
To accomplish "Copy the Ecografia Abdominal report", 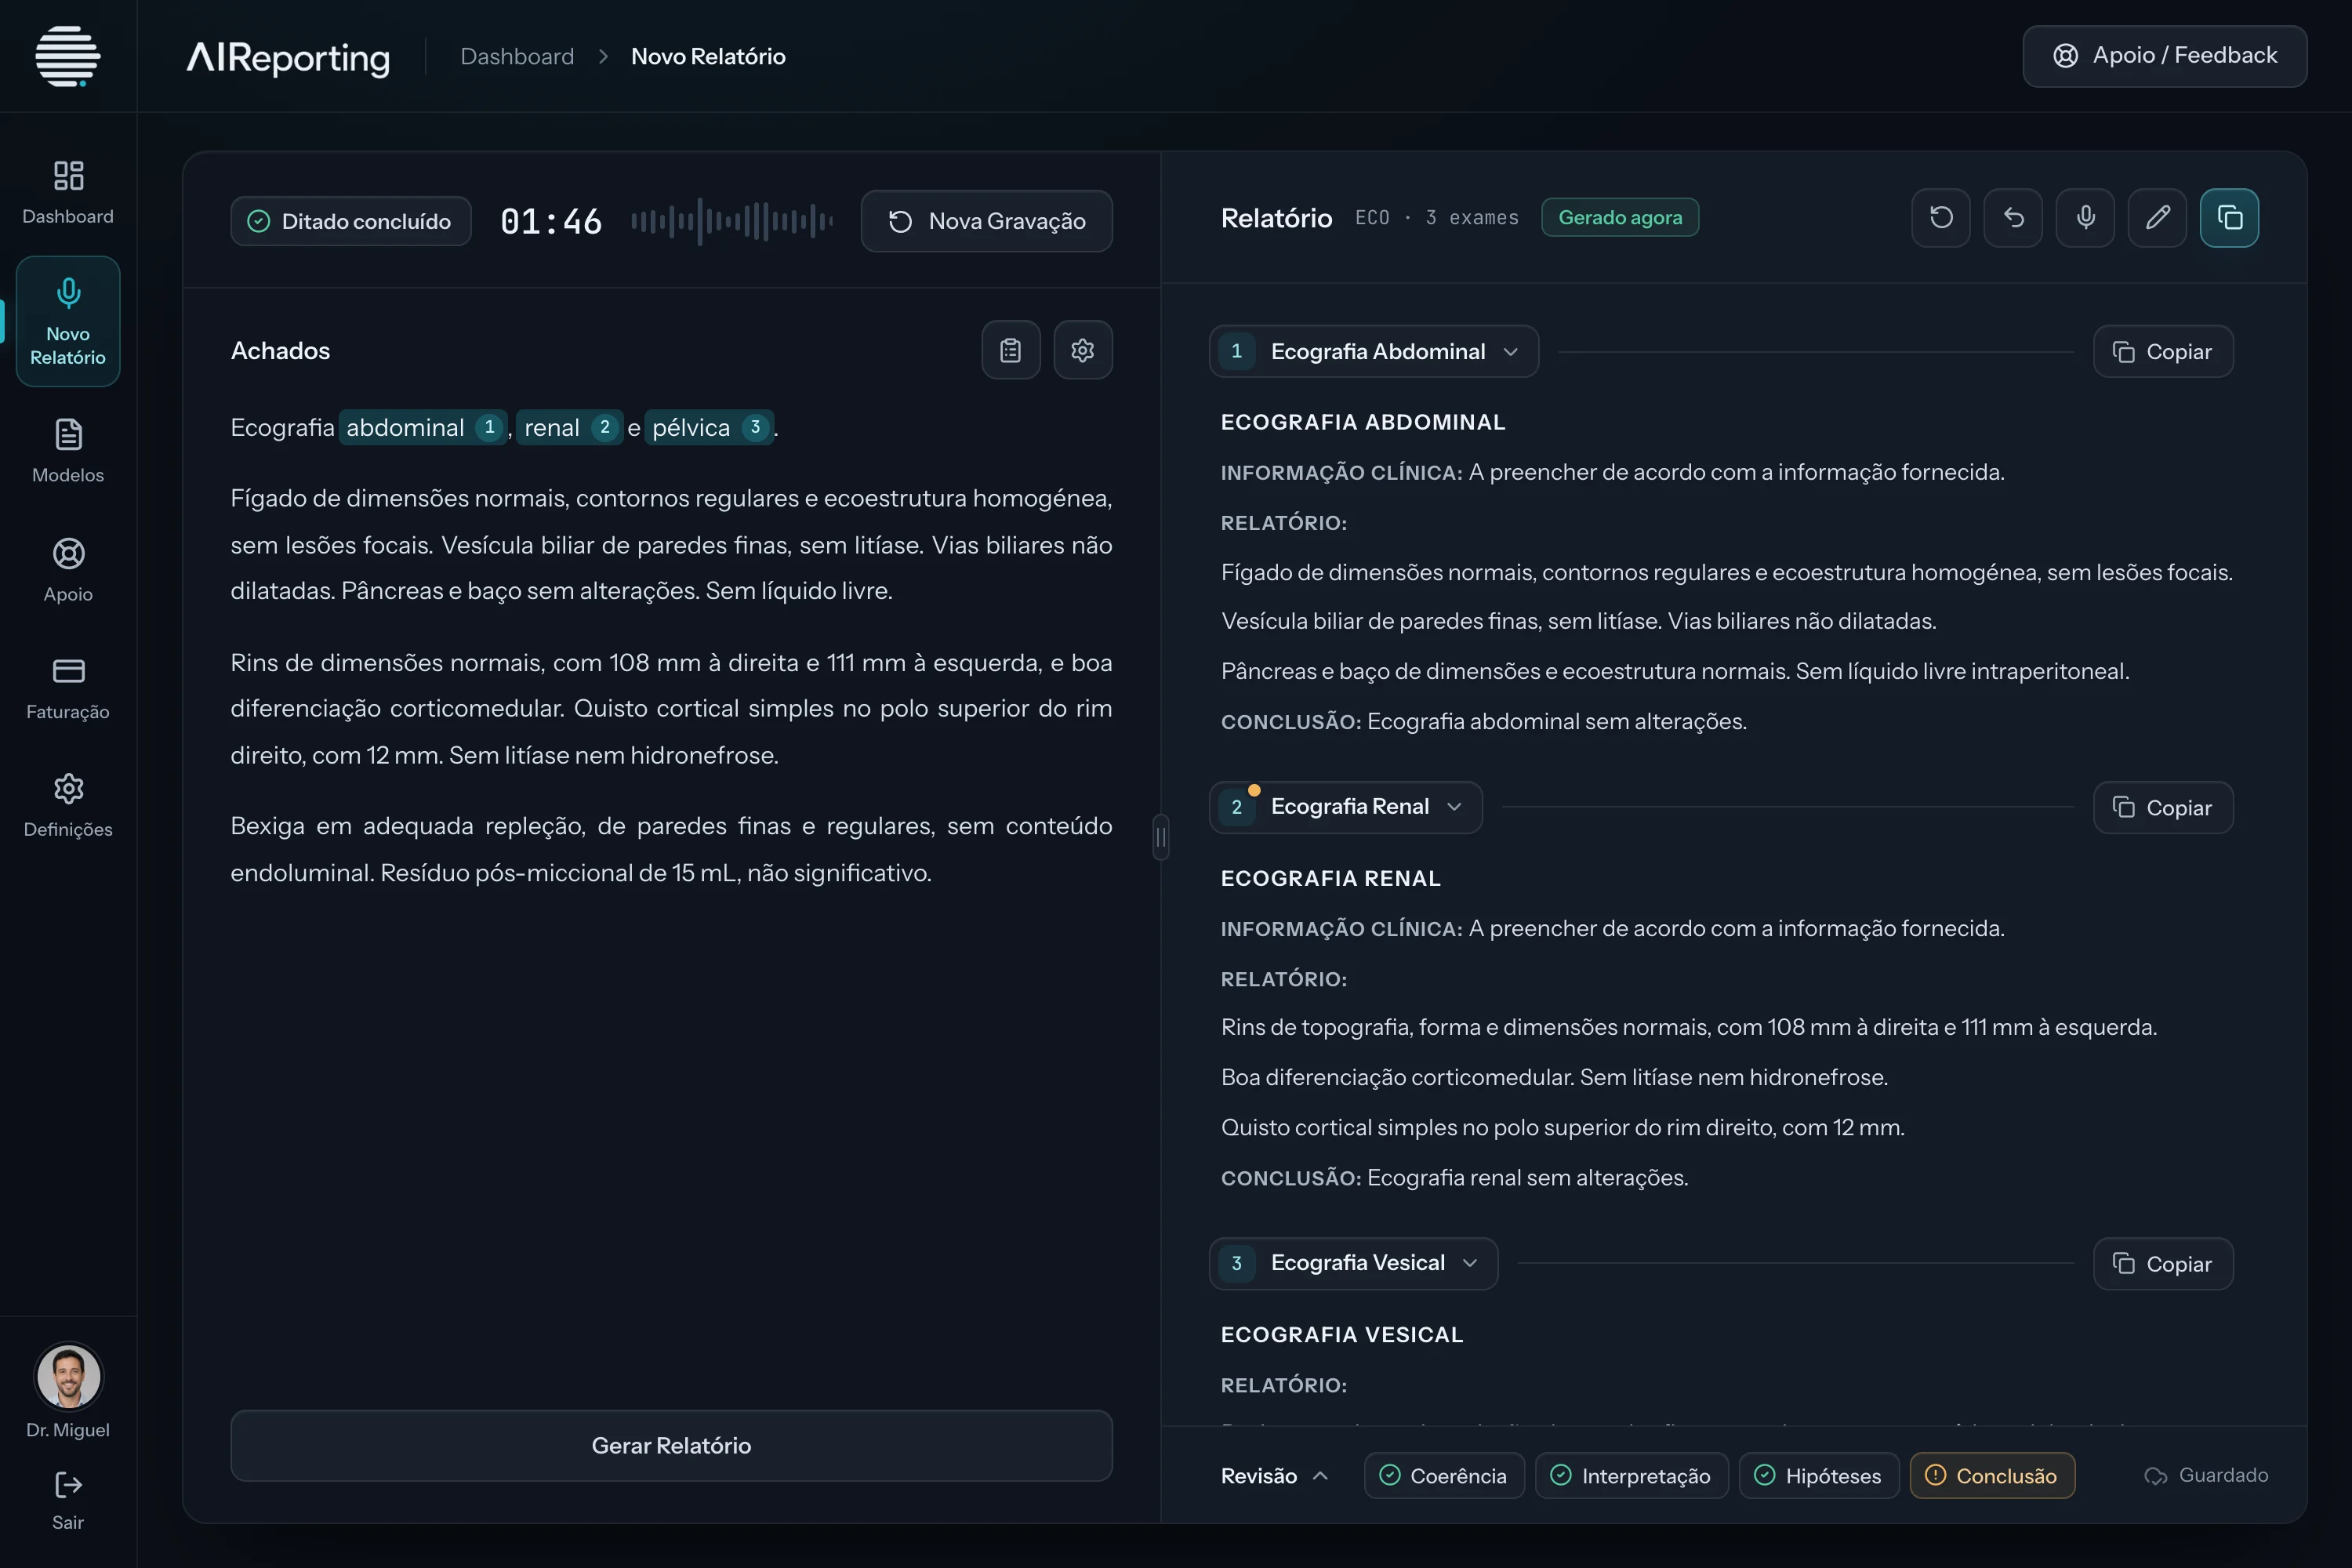I will click(2163, 351).
